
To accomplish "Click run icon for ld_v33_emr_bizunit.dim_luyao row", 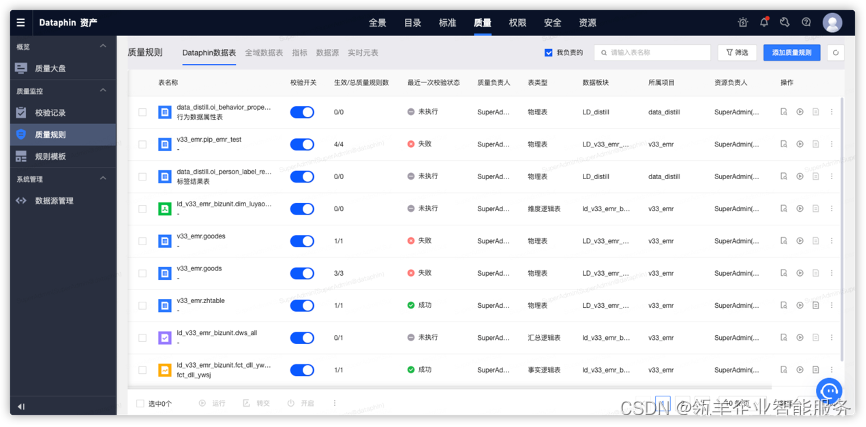I will (x=800, y=208).
